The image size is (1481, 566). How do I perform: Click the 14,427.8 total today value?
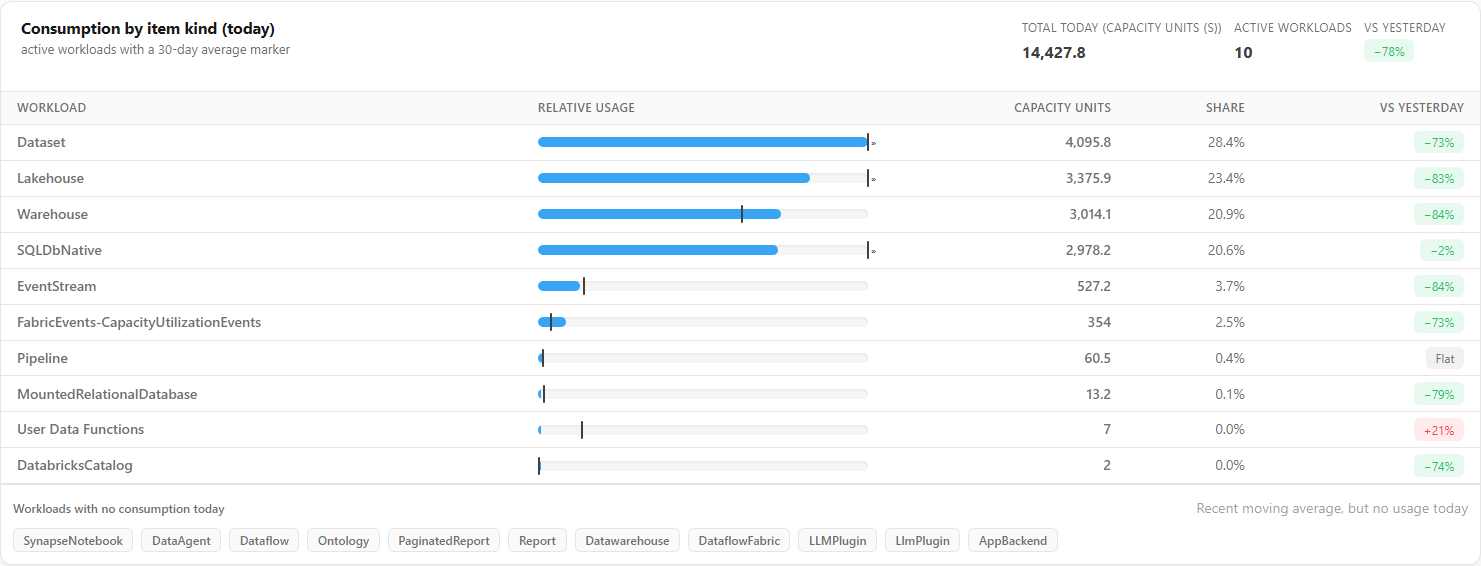(x=1054, y=52)
